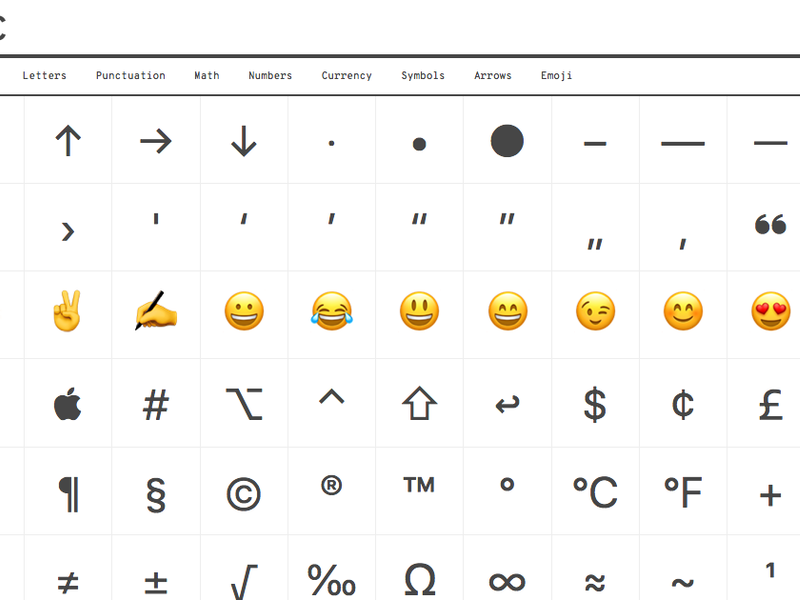Click the return arrow symbol

tap(507, 405)
